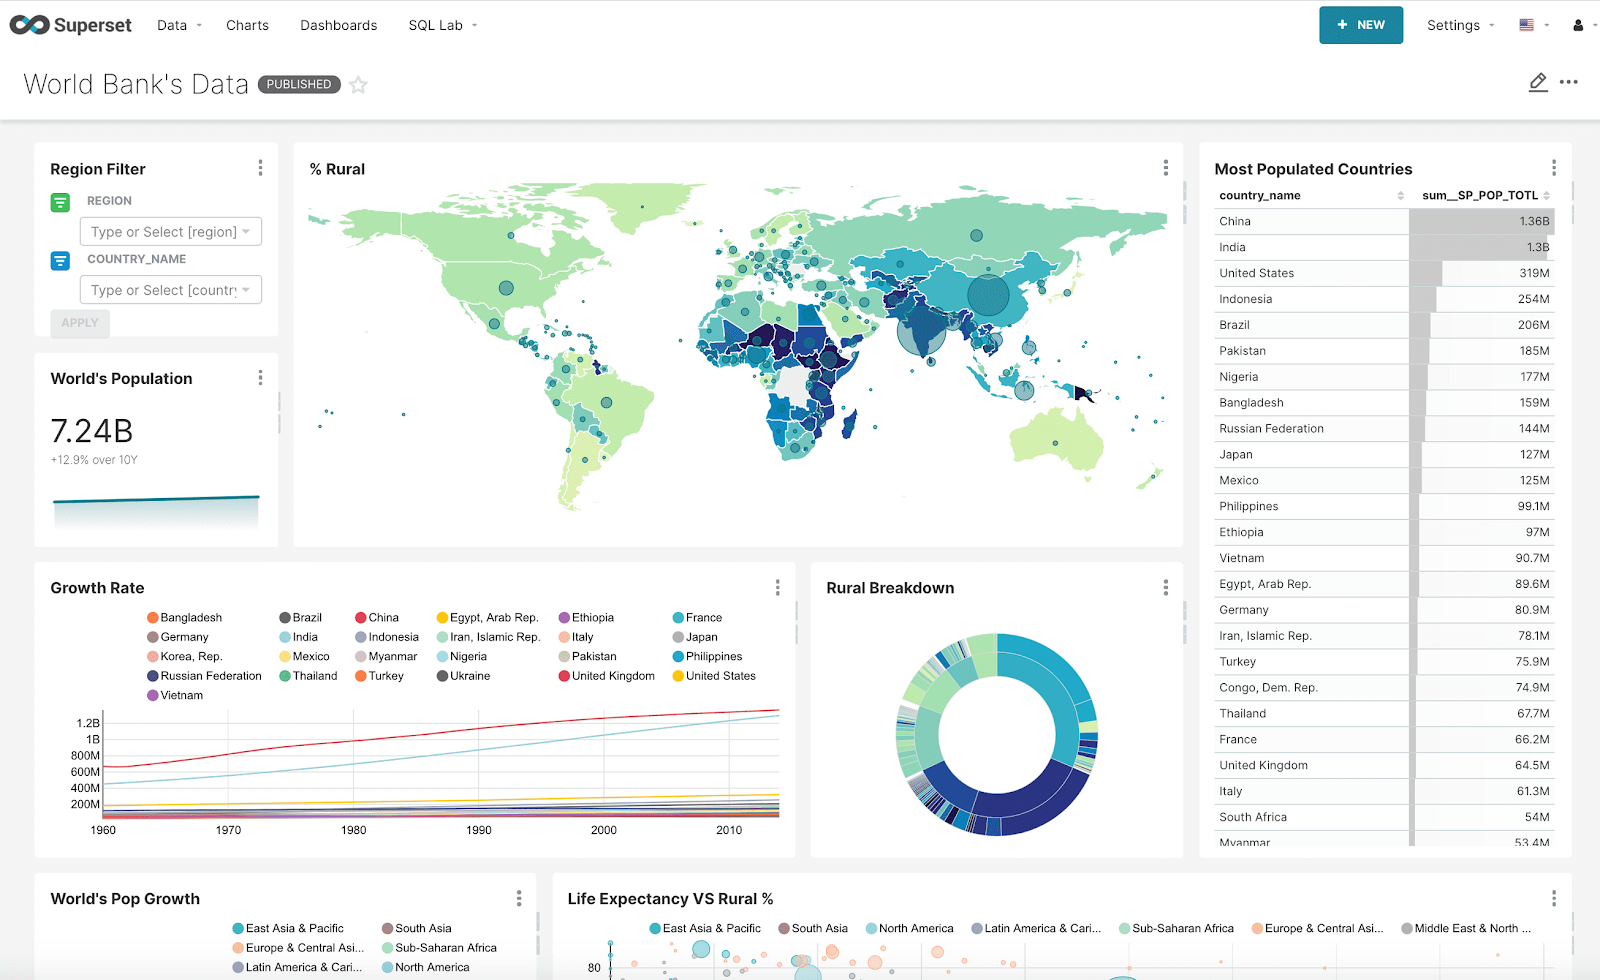Open the Most Populated Countries kebab menu
This screenshot has width=1600, height=980.
tap(1553, 167)
